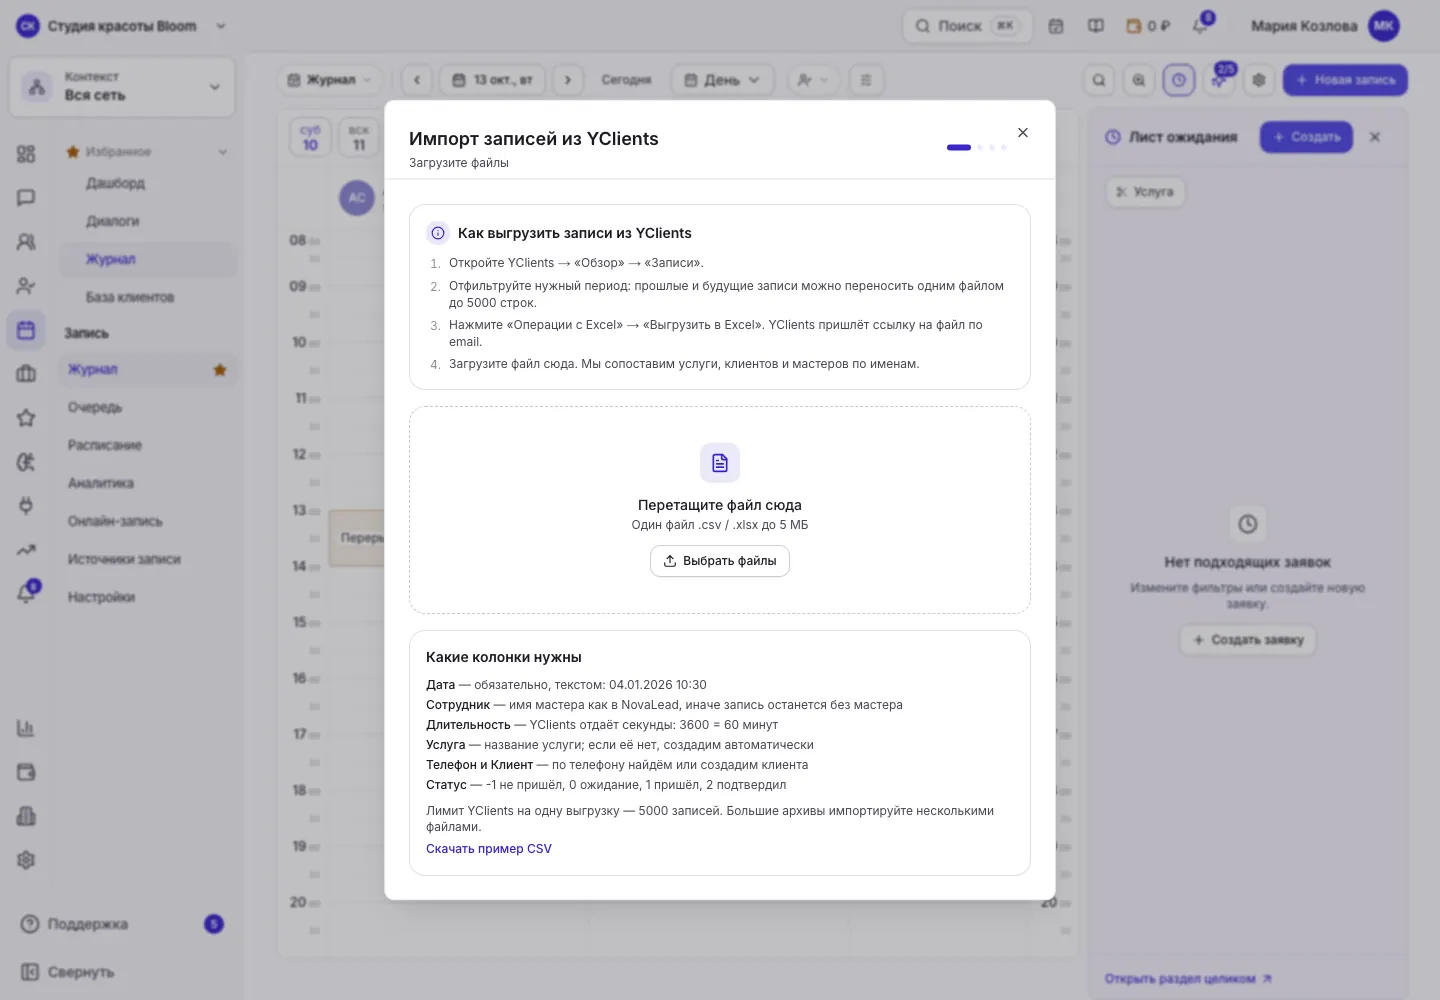Open the book icon in top bar
The image size is (1440, 1000).
click(x=1096, y=26)
